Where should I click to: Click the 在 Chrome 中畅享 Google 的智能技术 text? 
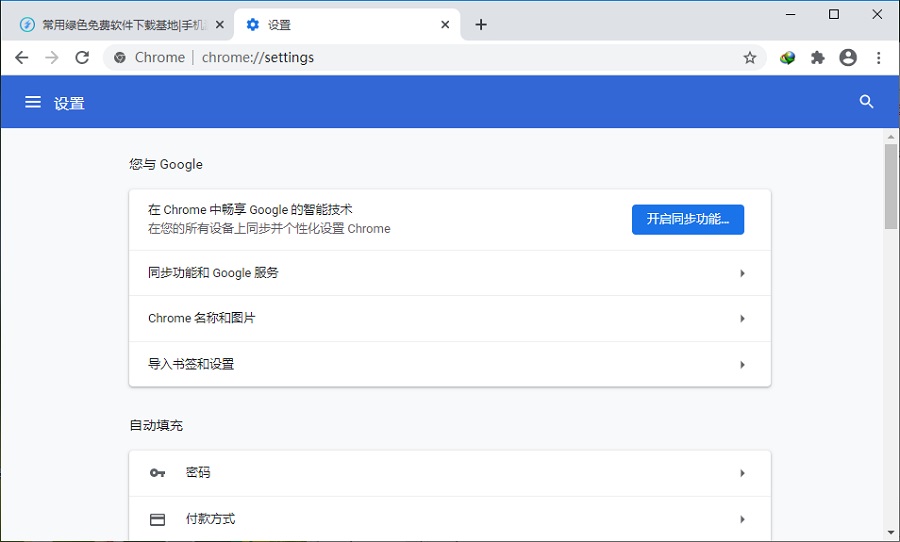point(250,210)
